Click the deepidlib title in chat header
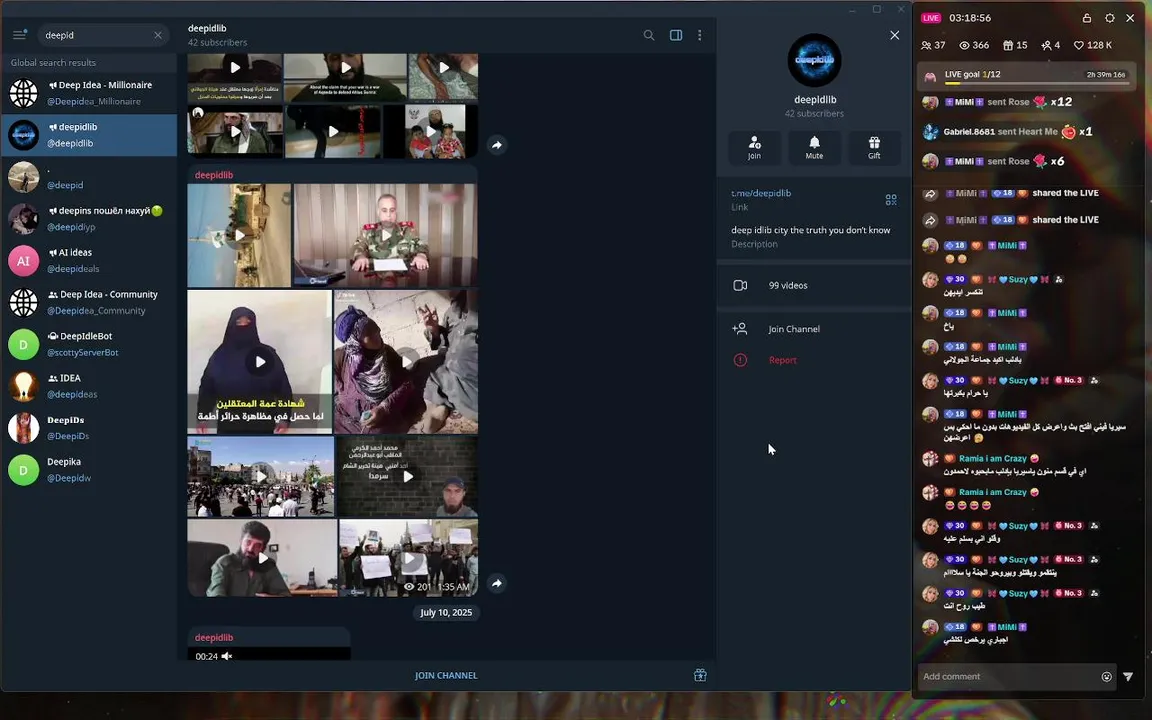Screen dimensions: 1152x720 [207, 29]
